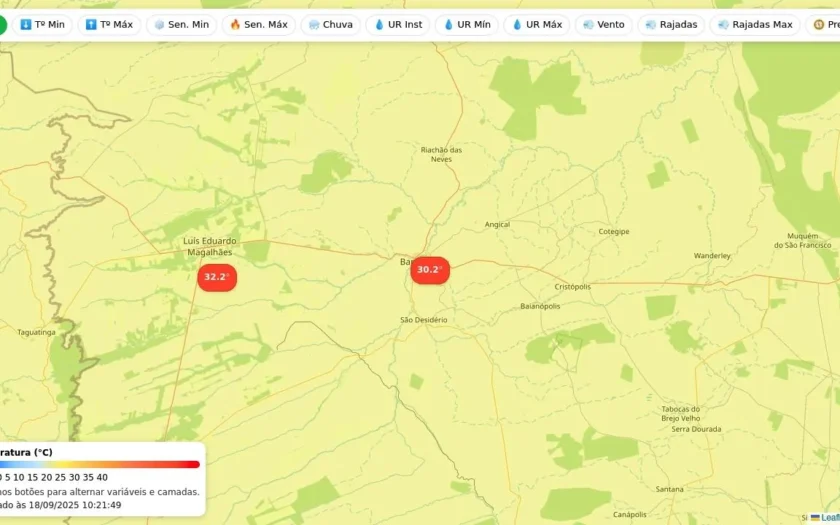Click the droplet icon on UR Inst

379,25
